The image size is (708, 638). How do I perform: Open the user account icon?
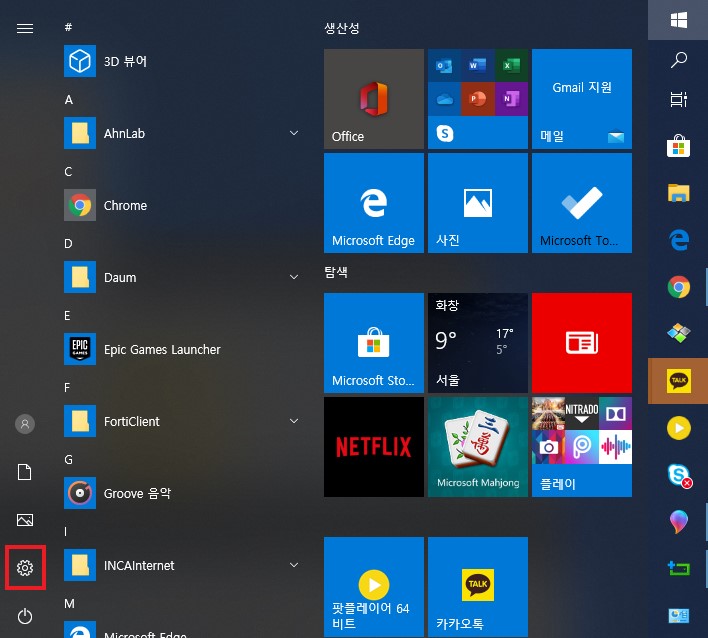pyautogui.click(x=25, y=424)
